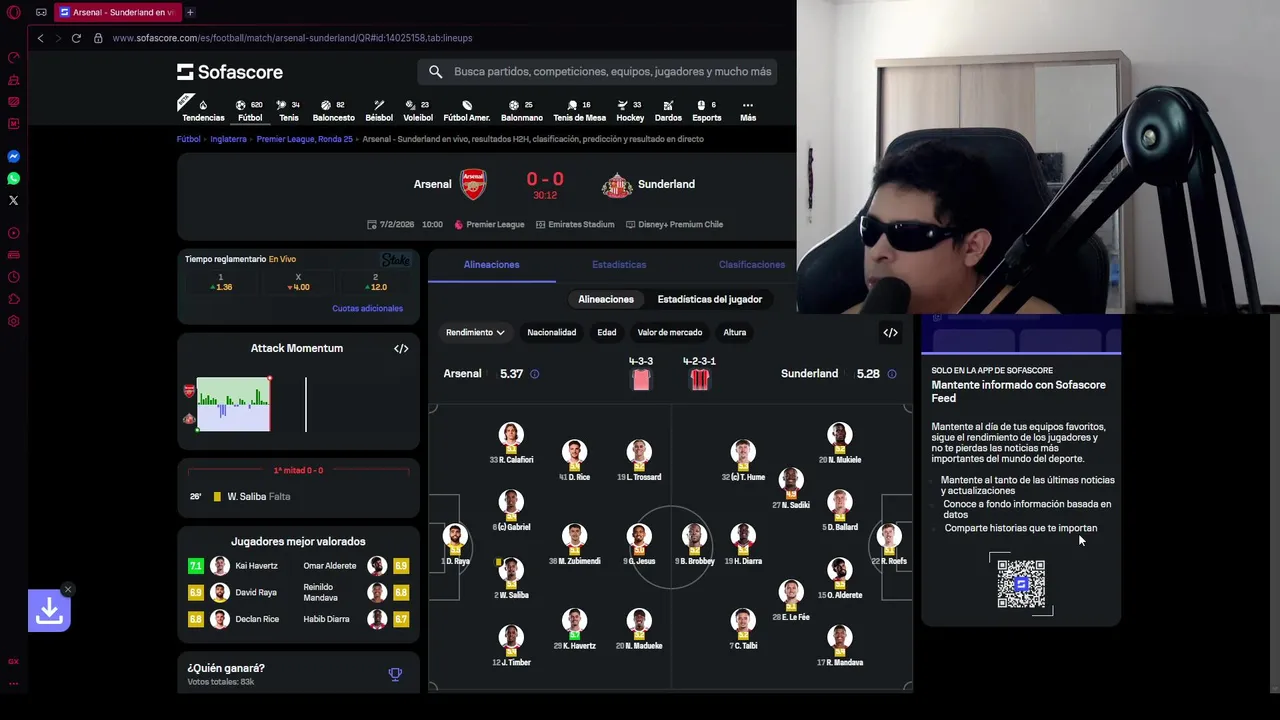Click the Opera logo menu button
Image resolution: width=1280 pixels, height=720 pixels.
[13, 12]
